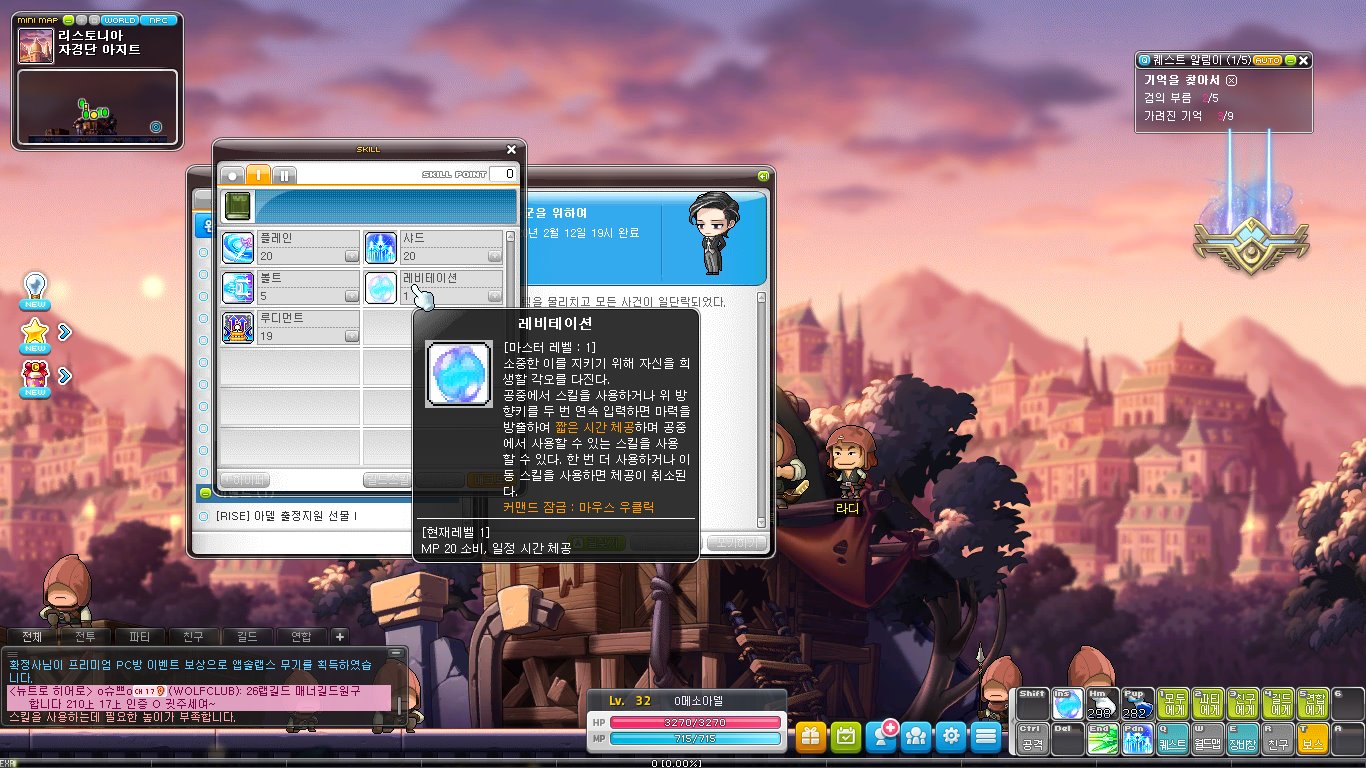Click the Ins levitation quickslot
The width and height of the screenshot is (1366, 768).
[x=1068, y=704]
